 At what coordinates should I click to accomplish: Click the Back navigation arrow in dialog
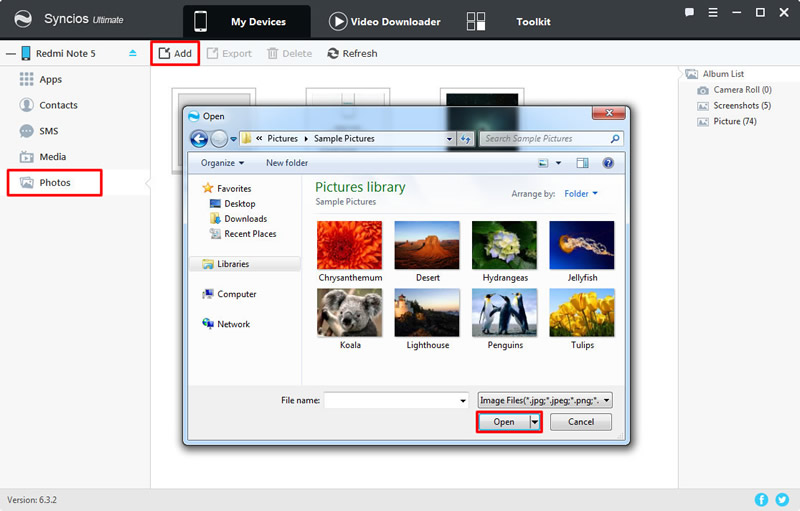pos(199,139)
